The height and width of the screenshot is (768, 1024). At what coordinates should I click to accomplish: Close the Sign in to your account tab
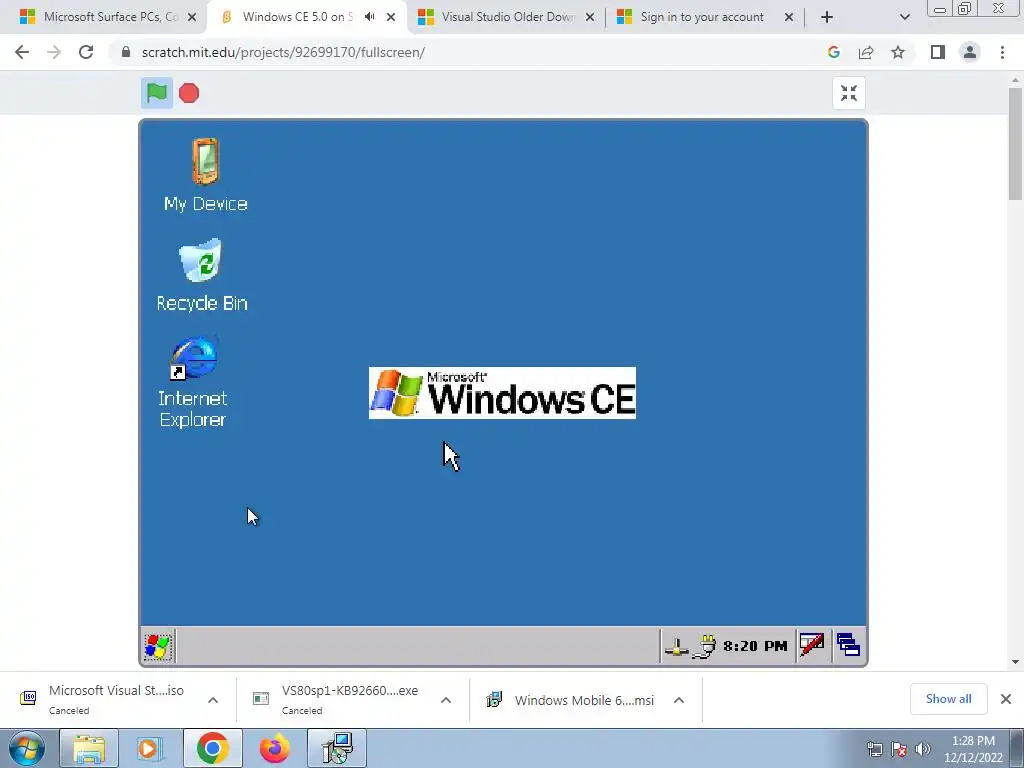tap(789, 17)
